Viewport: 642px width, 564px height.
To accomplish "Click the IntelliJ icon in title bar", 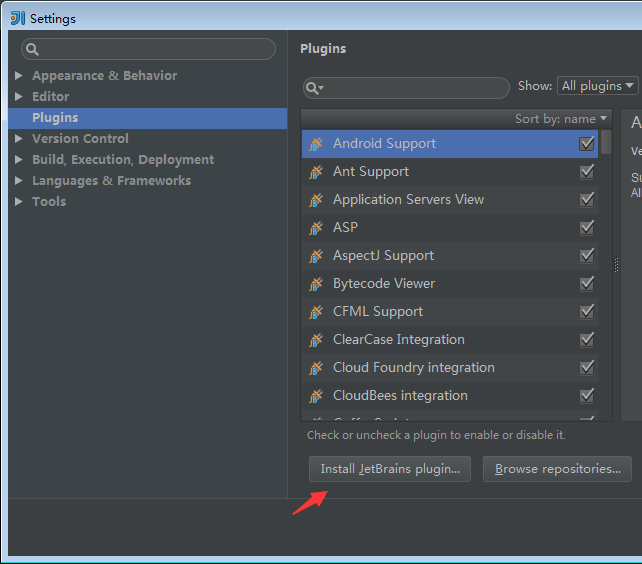I will (x=17, y=18).
